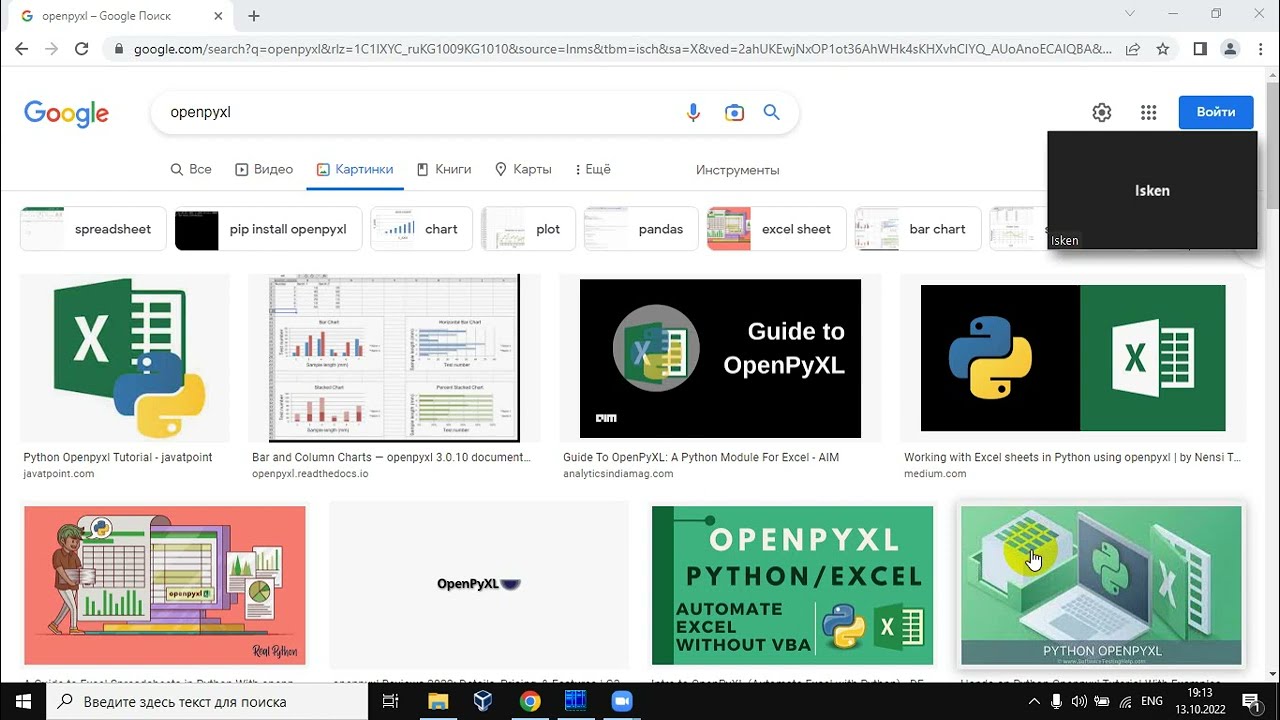Click the Isken video tile
Screen dimensions: 1280x720
(x=1152, y=190)
